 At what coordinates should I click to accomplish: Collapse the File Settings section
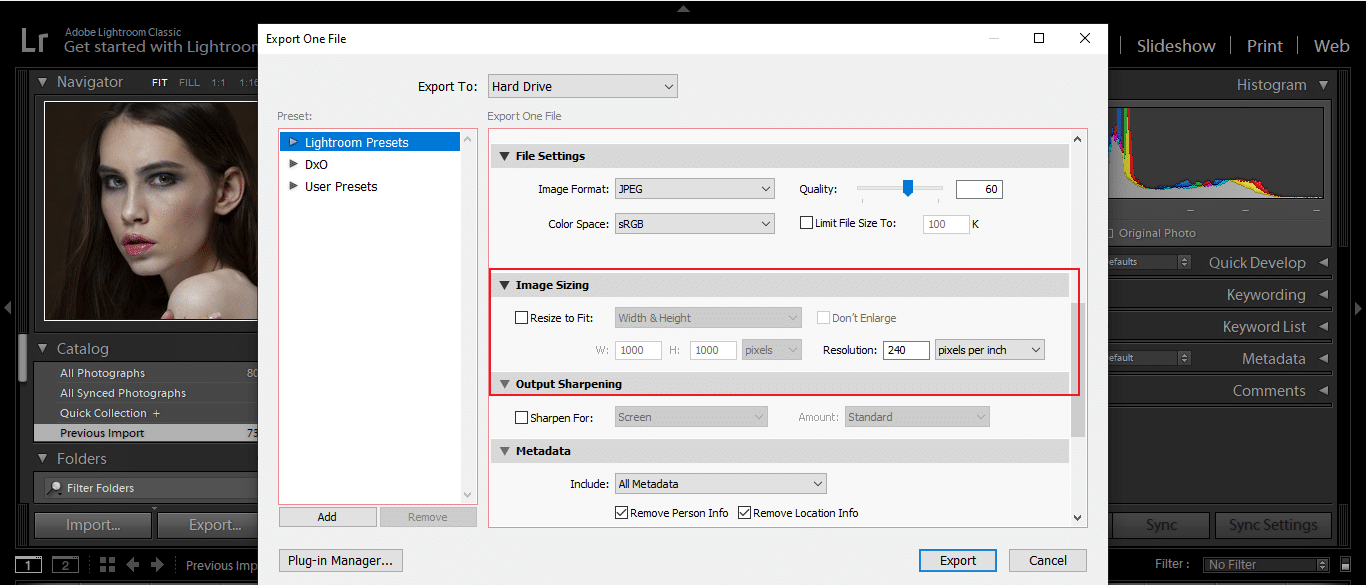tap(505, 156)
